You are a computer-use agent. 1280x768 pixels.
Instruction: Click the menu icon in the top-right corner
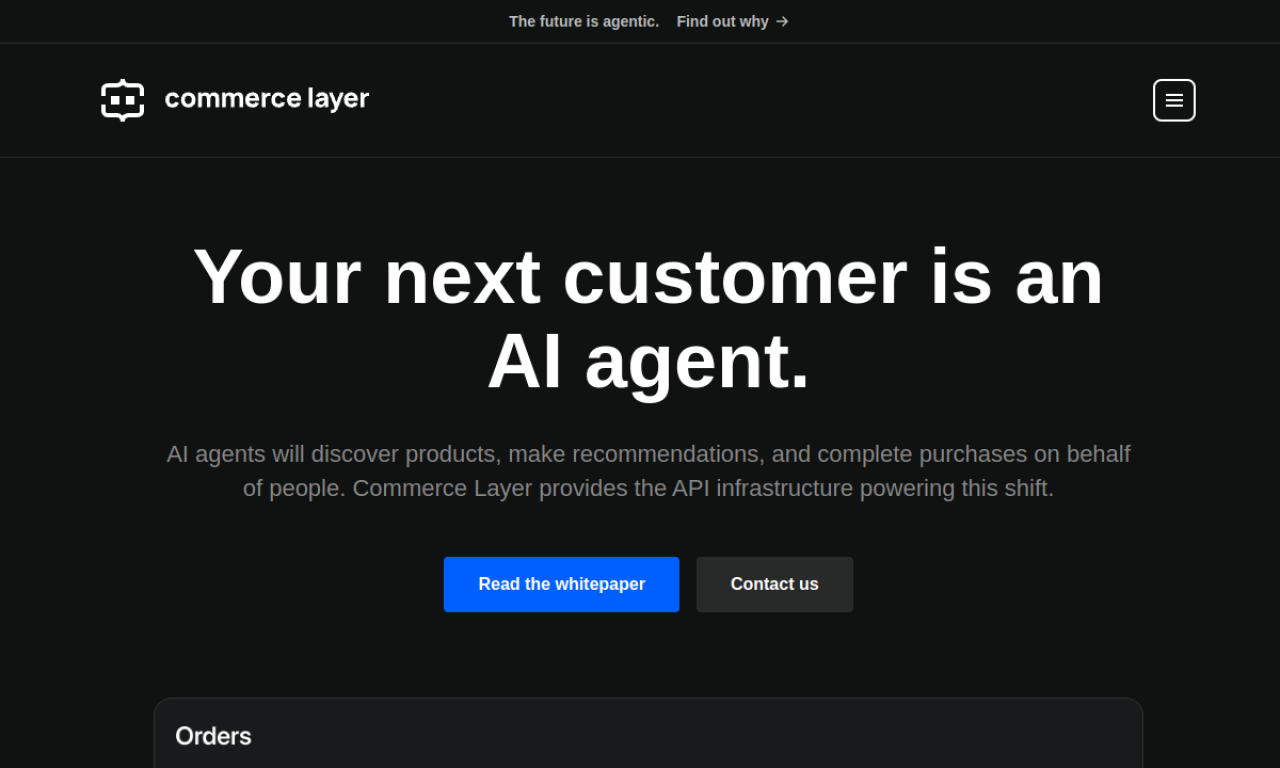pos(1174,100)
